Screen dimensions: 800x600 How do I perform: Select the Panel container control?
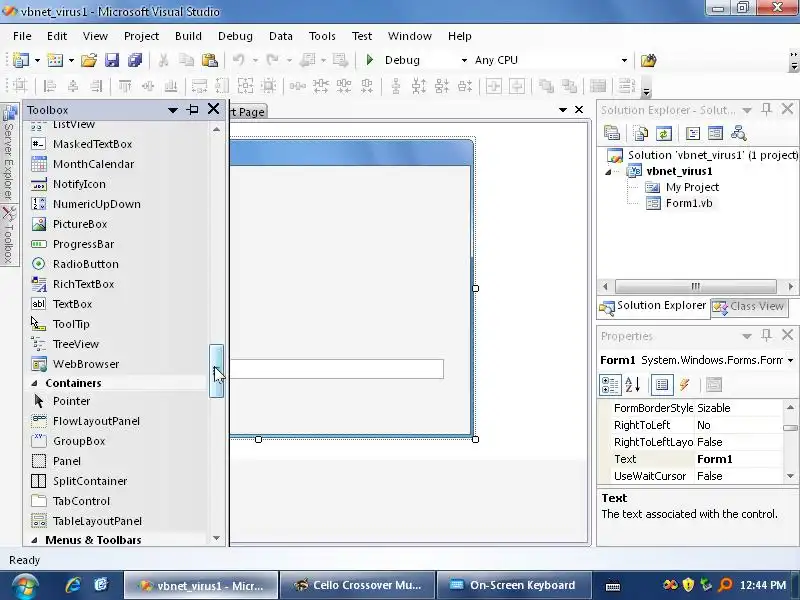[x=66, y=461]
